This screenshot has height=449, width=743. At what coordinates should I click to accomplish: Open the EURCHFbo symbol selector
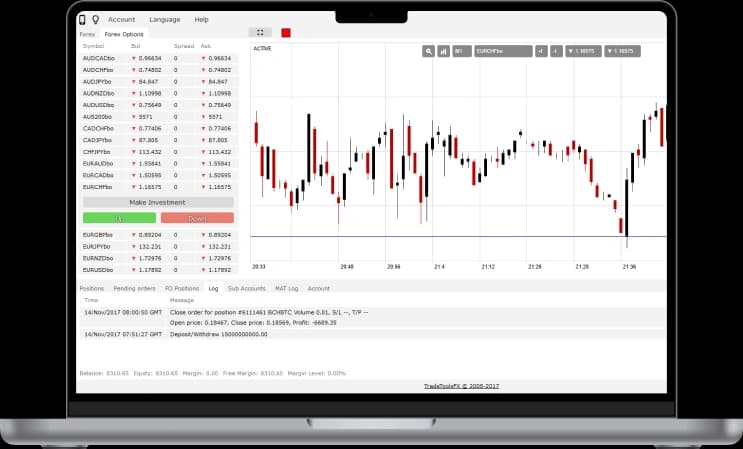(502, 50)
